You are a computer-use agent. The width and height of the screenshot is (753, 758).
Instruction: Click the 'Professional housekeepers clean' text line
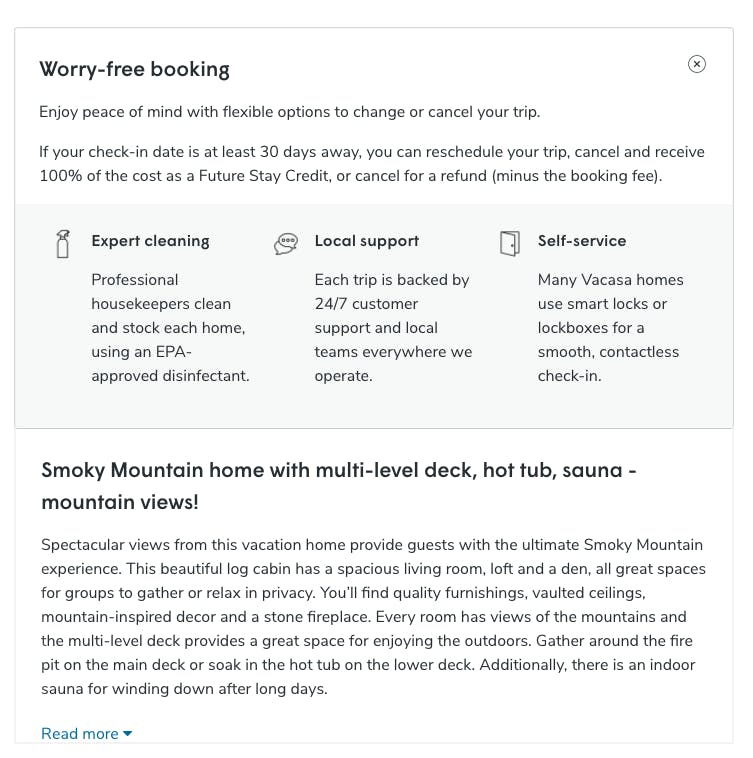click(161, 292)
